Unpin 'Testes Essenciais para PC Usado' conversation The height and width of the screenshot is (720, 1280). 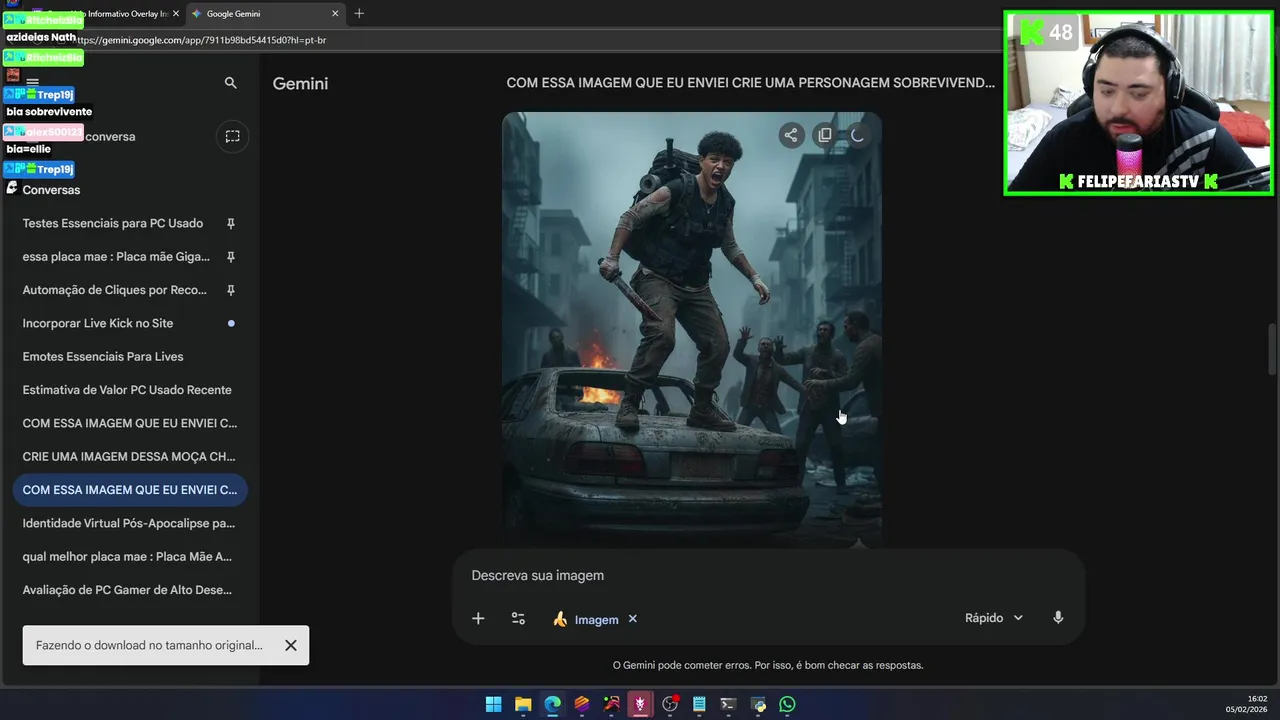[231, 223]
